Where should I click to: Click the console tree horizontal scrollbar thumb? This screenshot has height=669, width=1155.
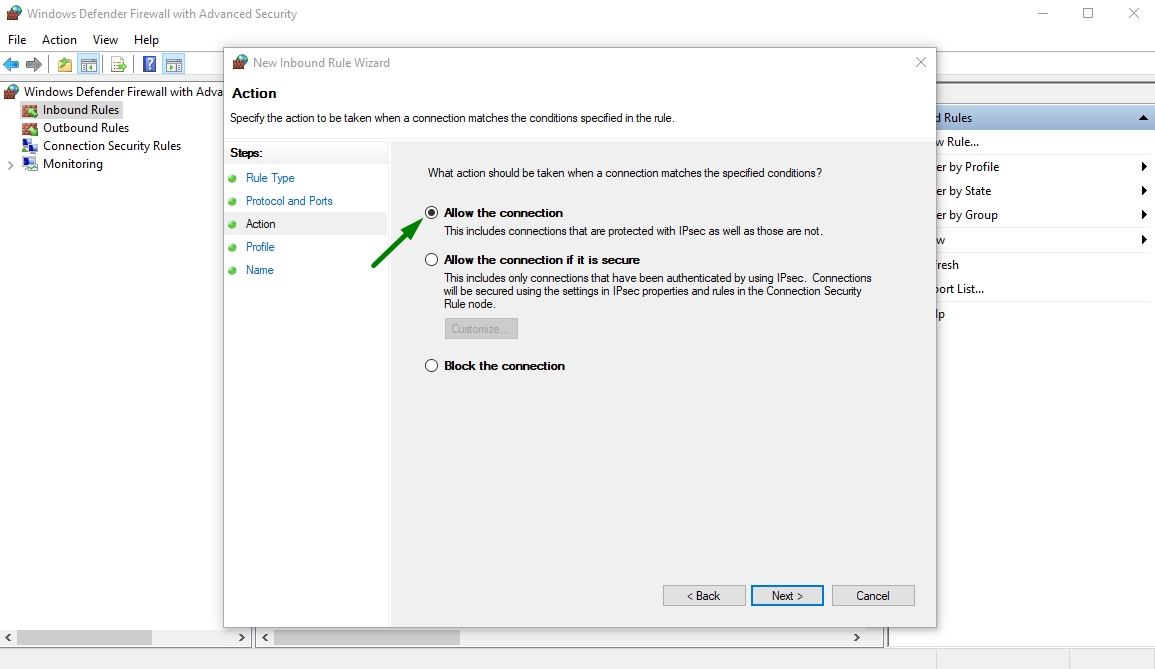[85, 637]
